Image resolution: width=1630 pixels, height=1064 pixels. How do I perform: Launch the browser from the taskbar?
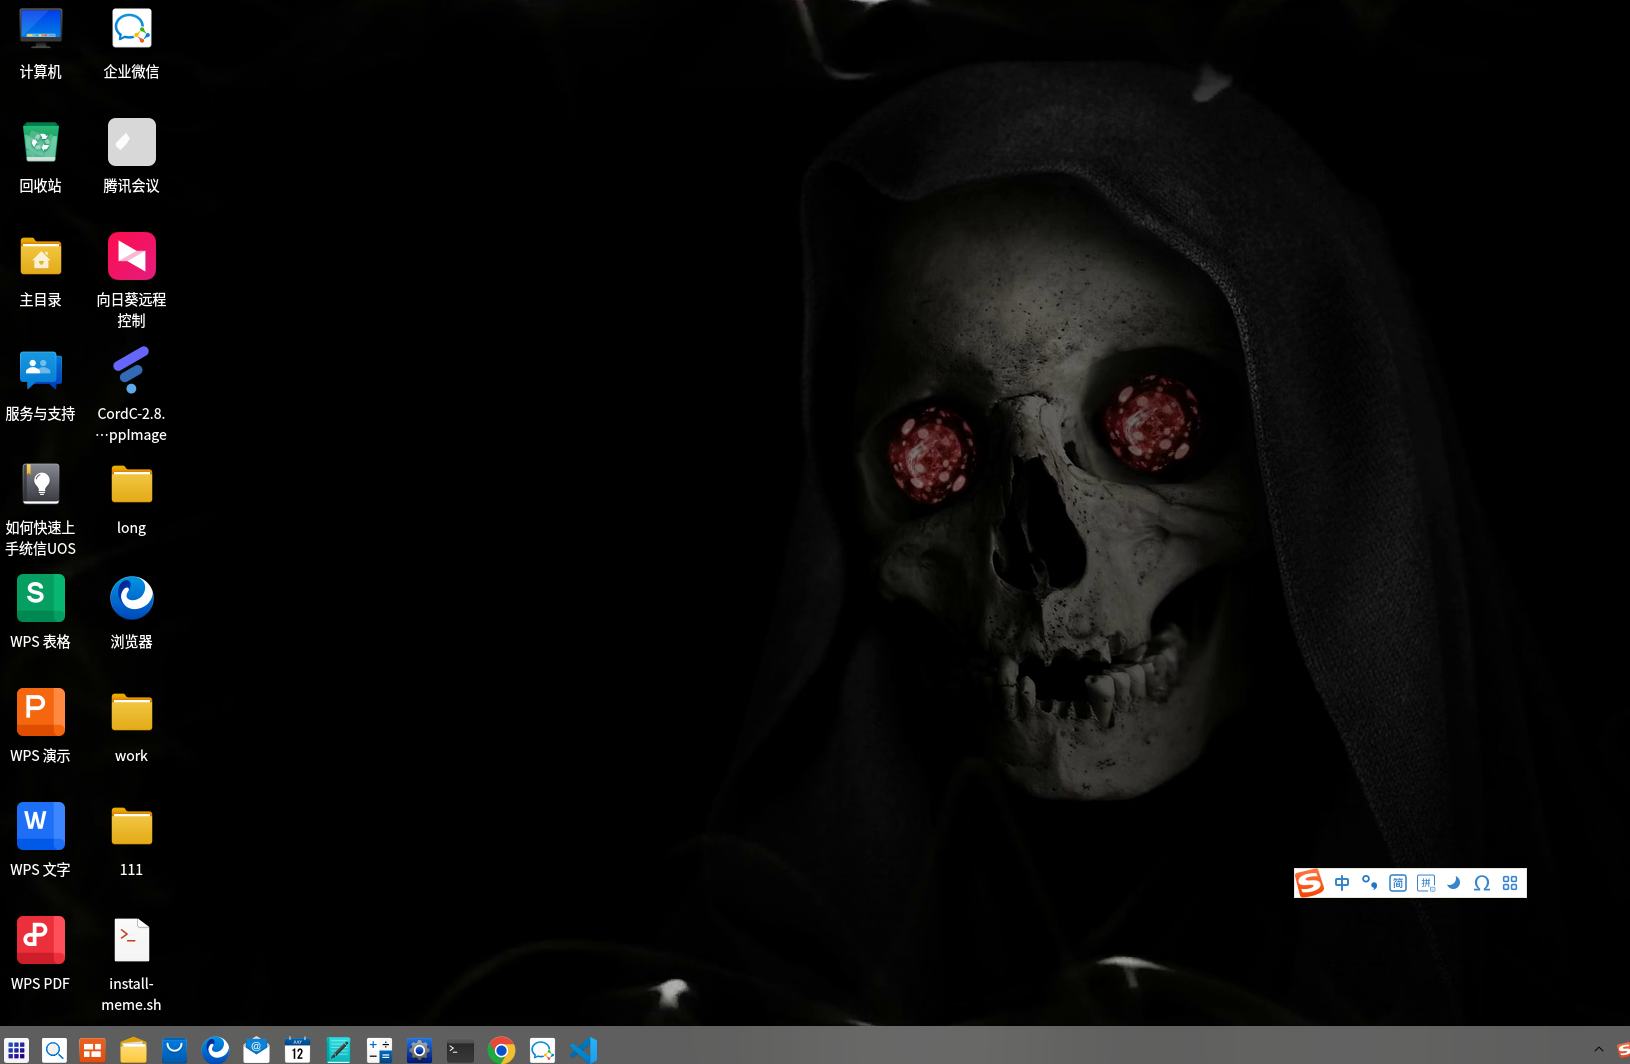click(x=216, y=1050)
